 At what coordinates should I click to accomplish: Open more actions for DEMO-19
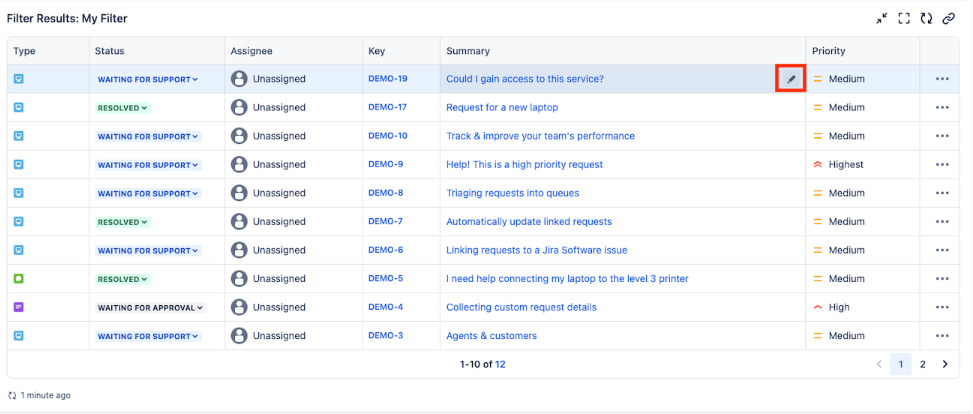[x=942, y=79]
